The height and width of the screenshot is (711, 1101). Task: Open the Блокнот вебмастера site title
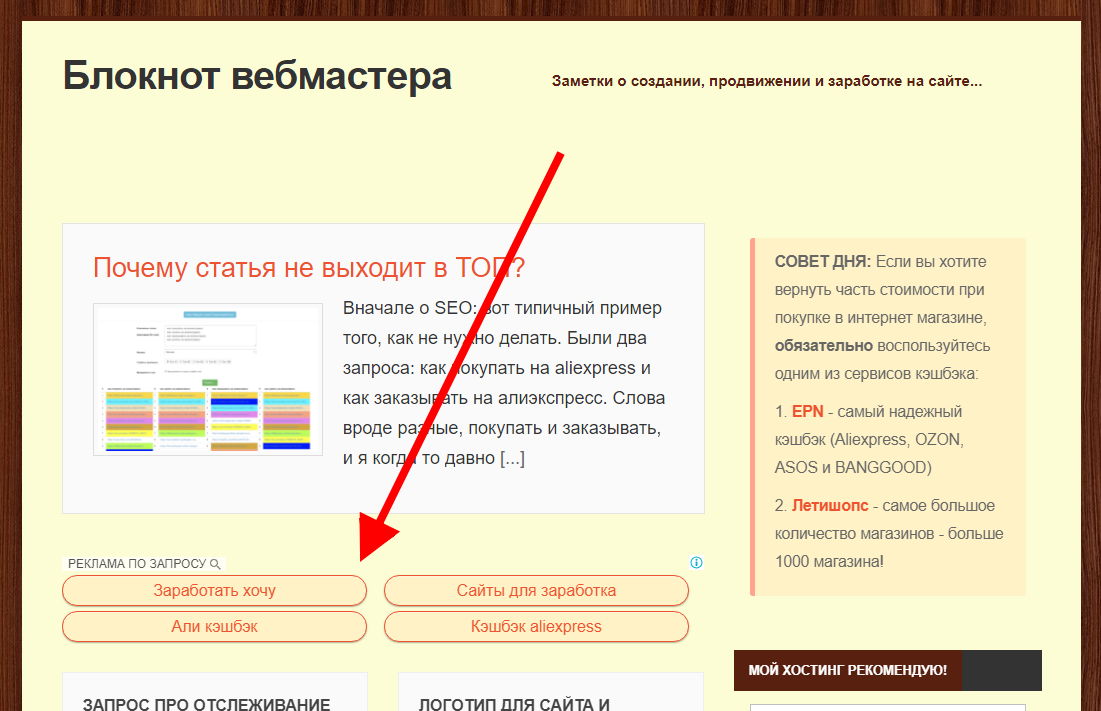tap(257, 76)
